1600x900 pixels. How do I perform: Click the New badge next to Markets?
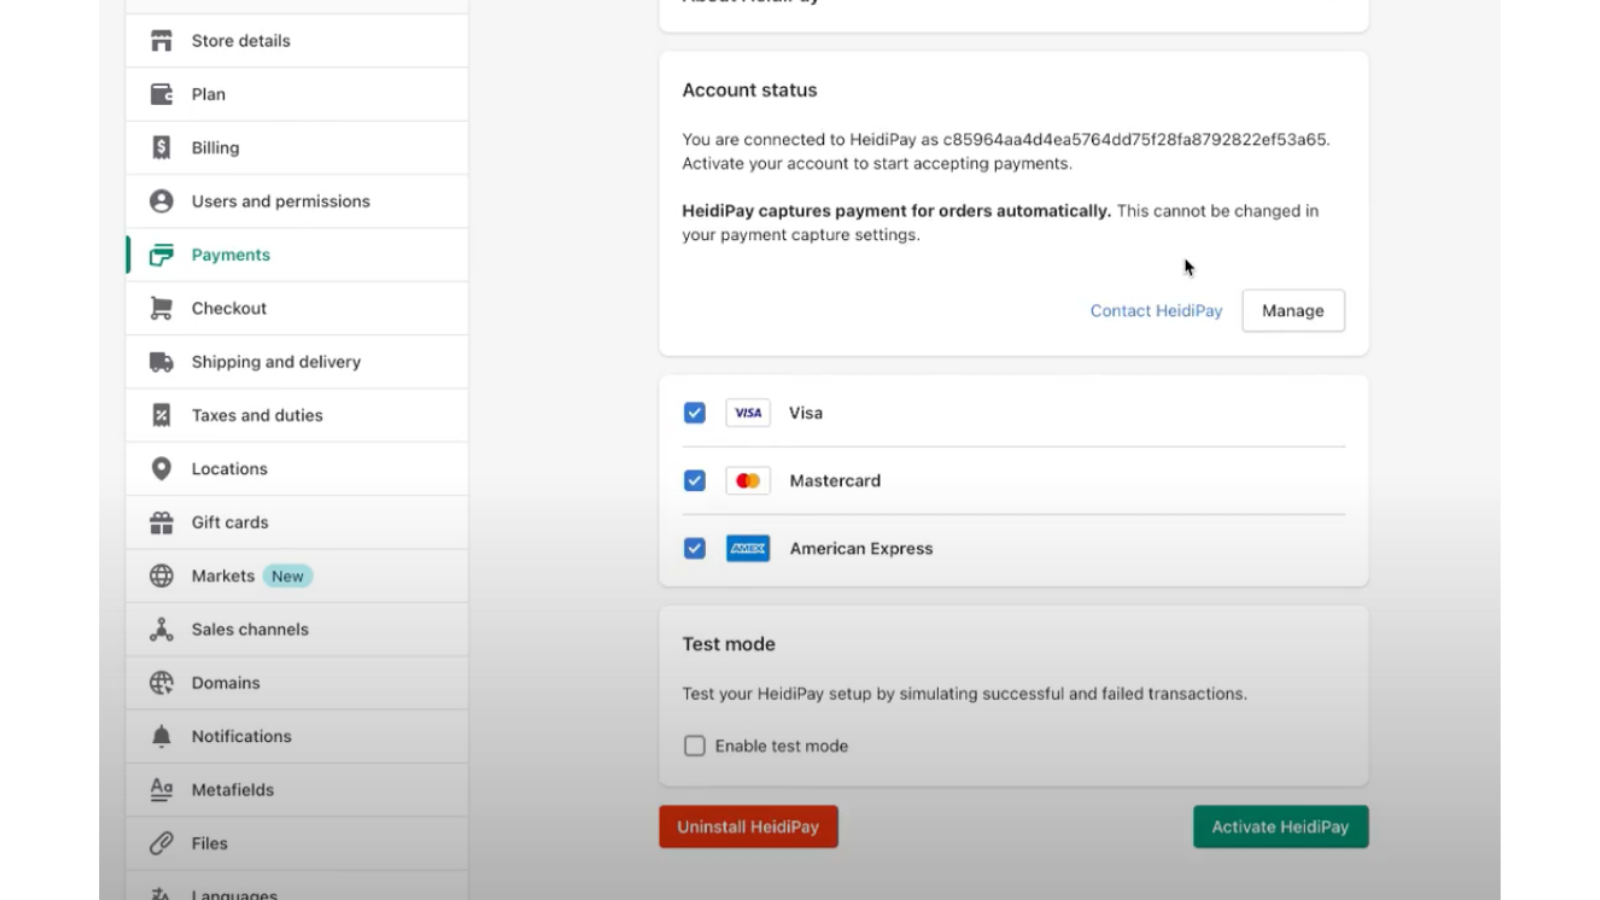(288, 576)
